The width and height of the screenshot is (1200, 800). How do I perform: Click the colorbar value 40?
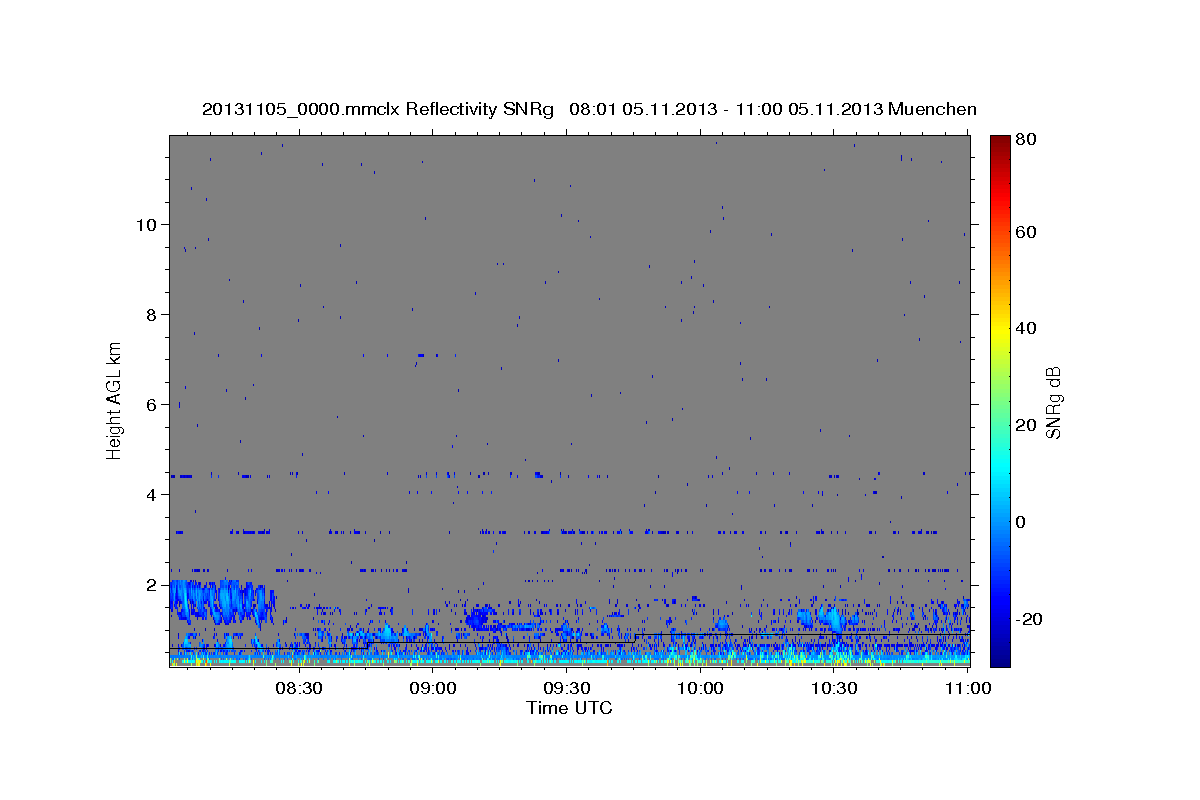pyautogui.click(x=1026, y=328)
